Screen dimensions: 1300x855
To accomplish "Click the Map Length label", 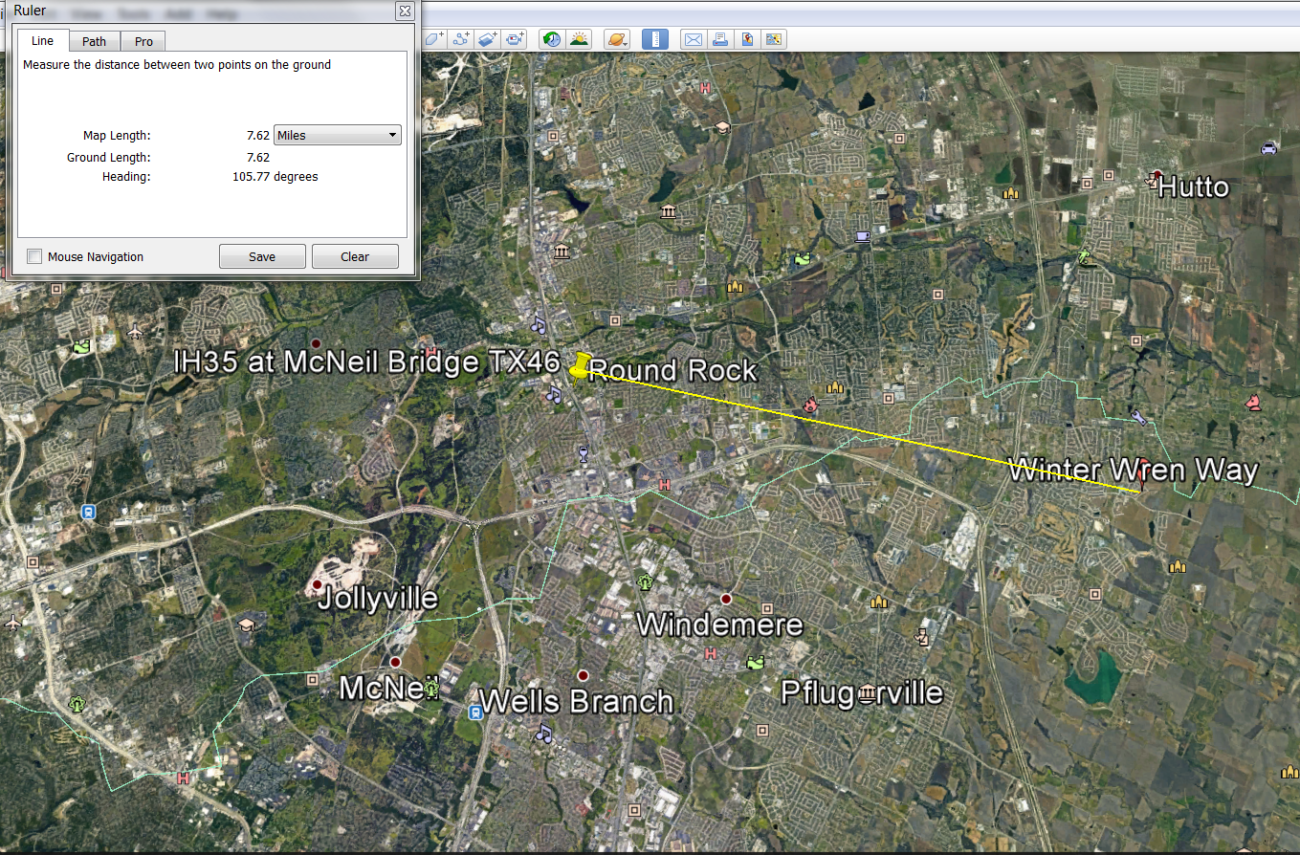I will 116,135.
